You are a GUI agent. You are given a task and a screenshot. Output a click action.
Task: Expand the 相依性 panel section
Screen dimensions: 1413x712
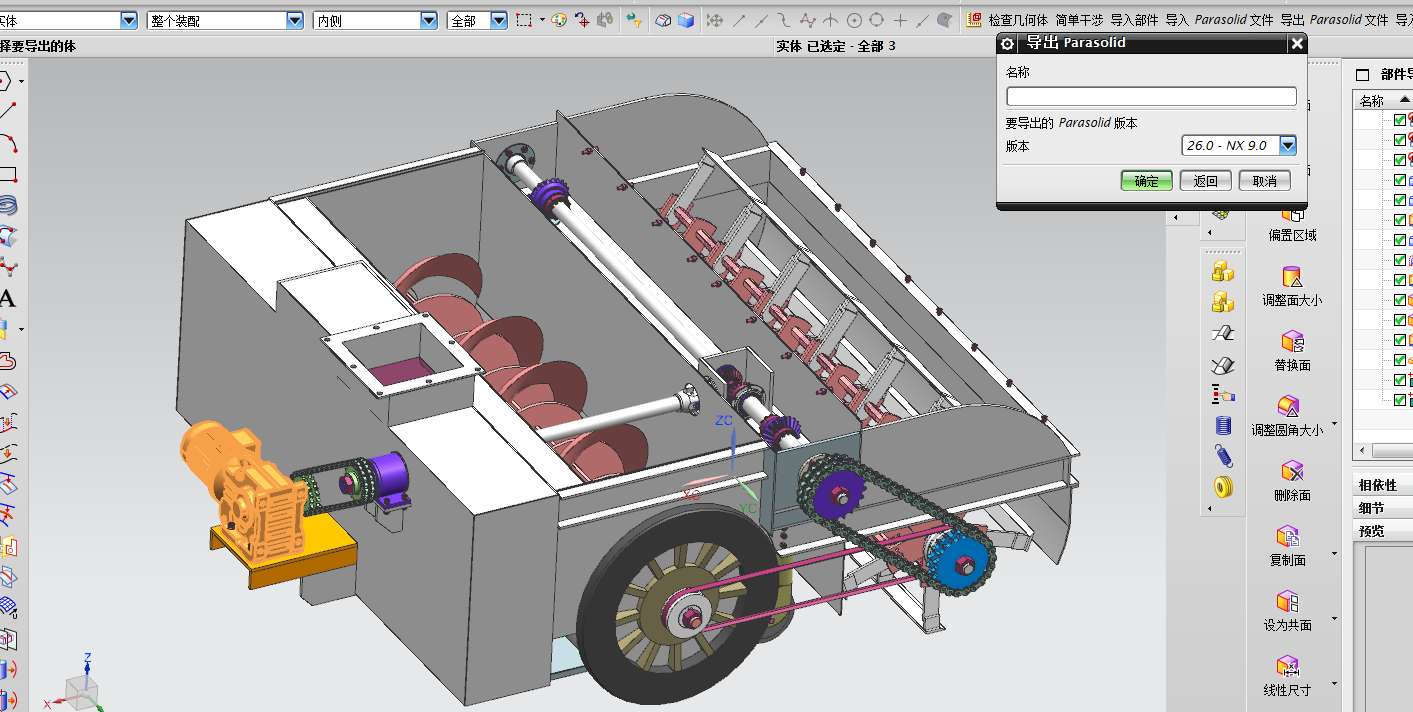[x=1382, y=485]
